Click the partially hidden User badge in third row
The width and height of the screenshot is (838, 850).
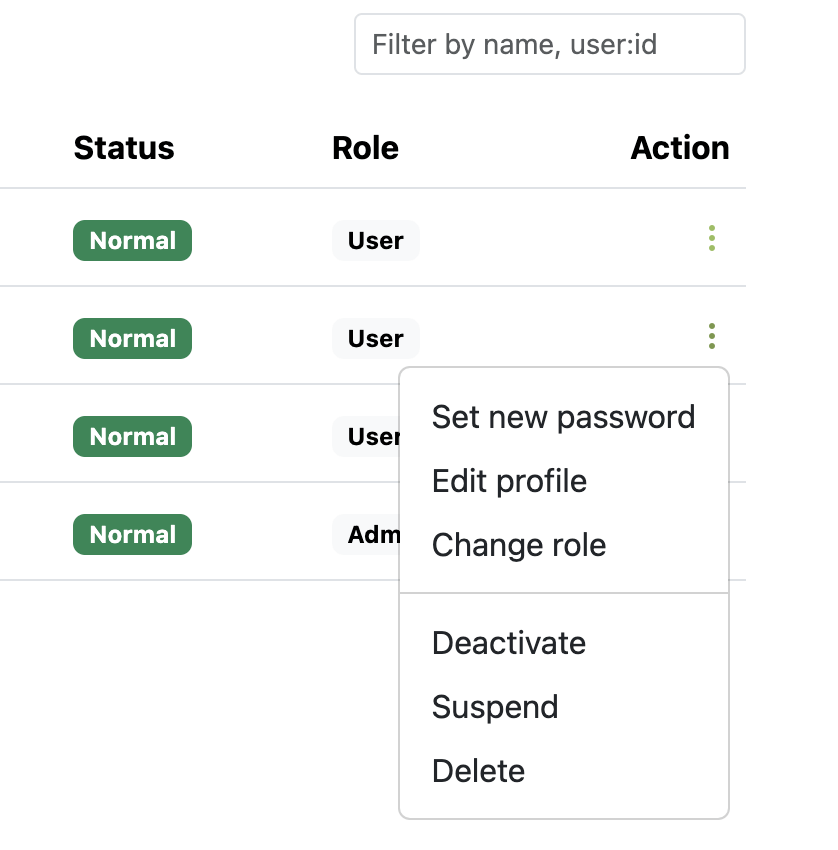pyautogui.click(x=367, y=437)
